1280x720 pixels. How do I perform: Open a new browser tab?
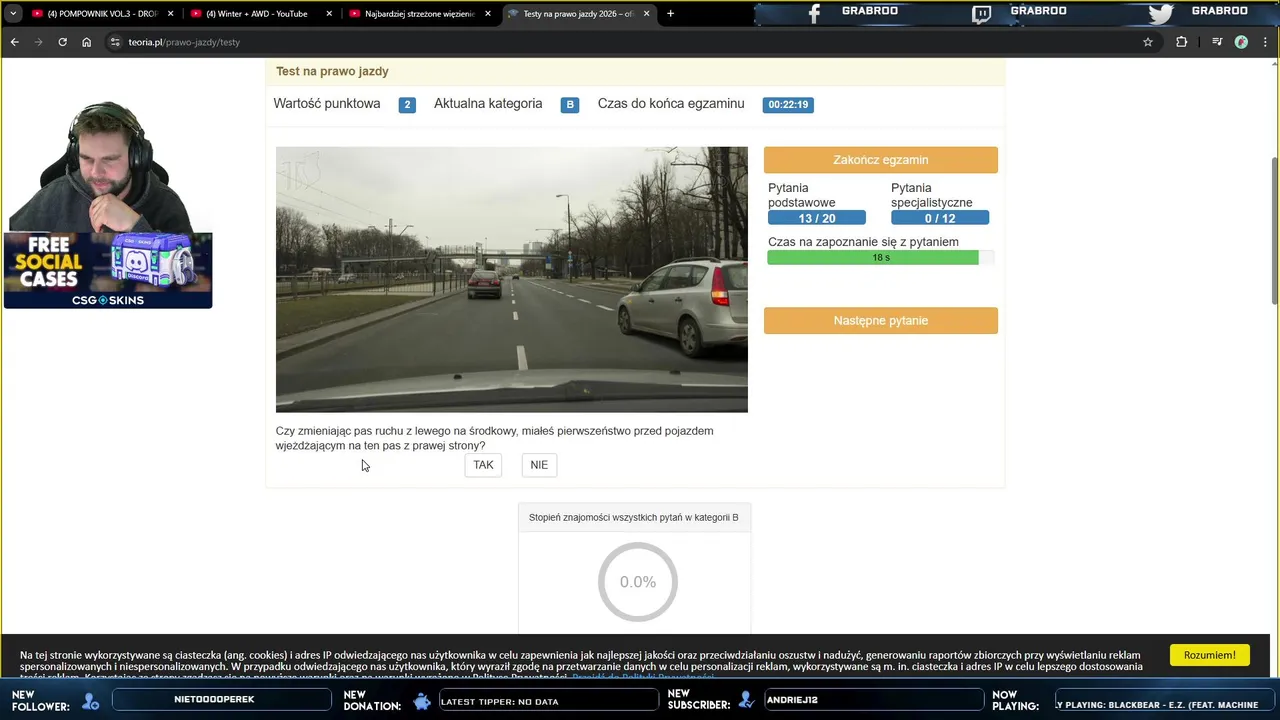670,14
